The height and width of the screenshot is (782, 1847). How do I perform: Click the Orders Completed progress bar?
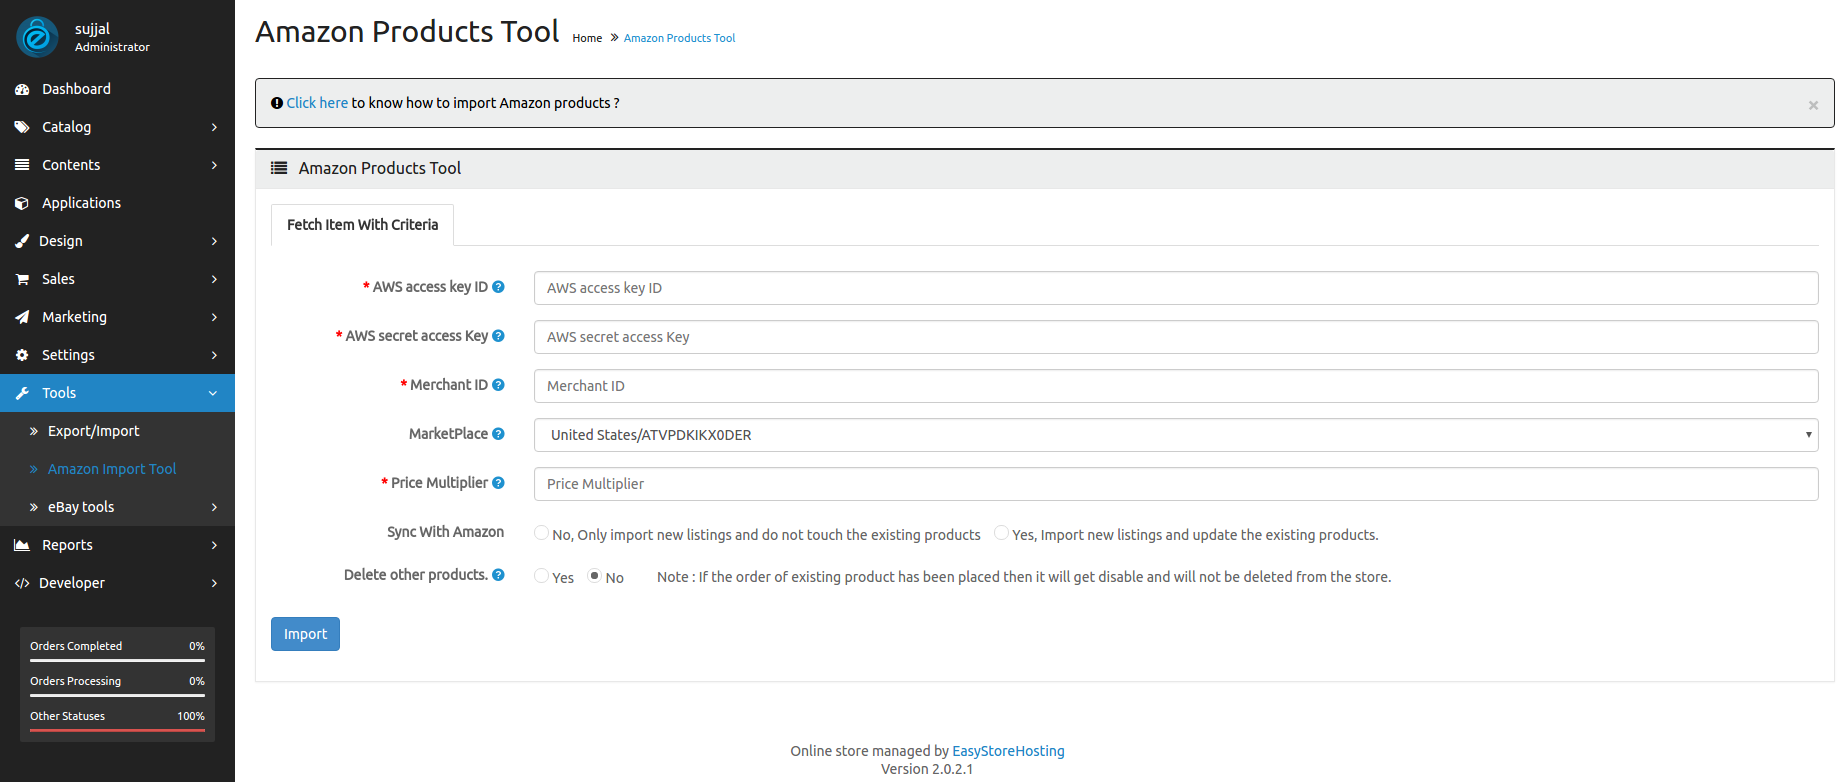click(x=117, y=660)
